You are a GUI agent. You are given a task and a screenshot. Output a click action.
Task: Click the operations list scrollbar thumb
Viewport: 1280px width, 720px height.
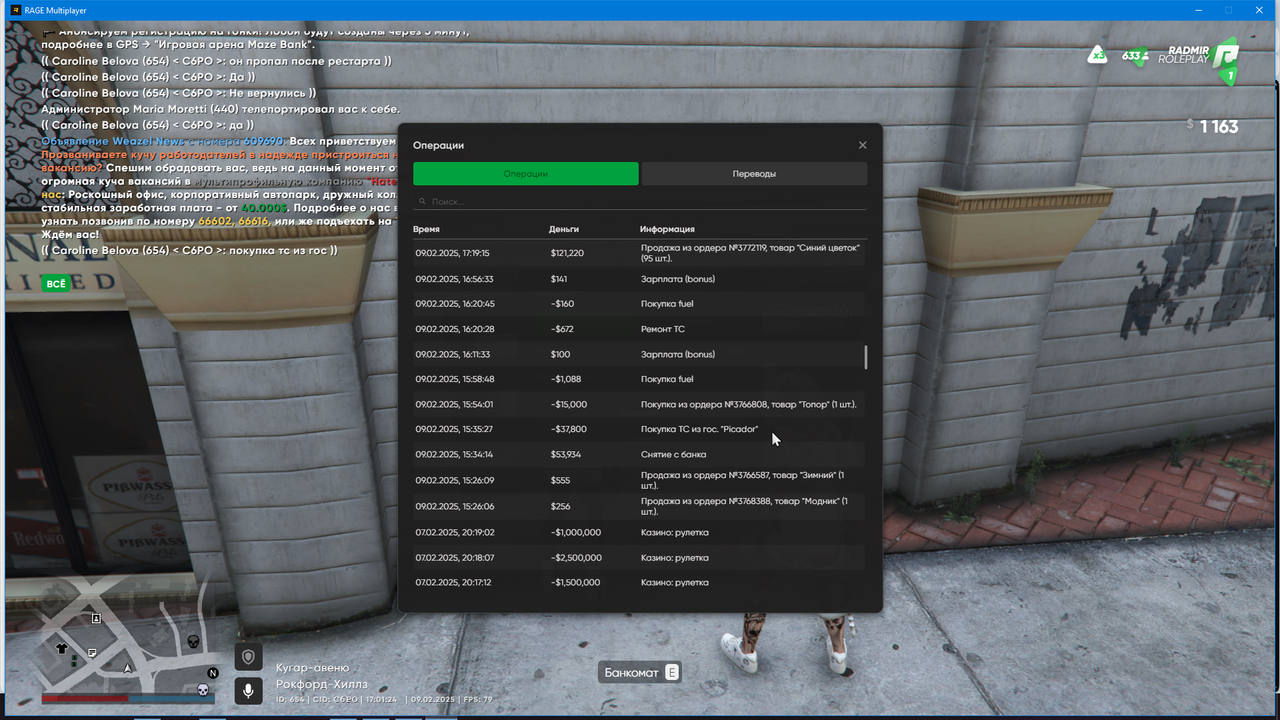(x=865, y=357)
